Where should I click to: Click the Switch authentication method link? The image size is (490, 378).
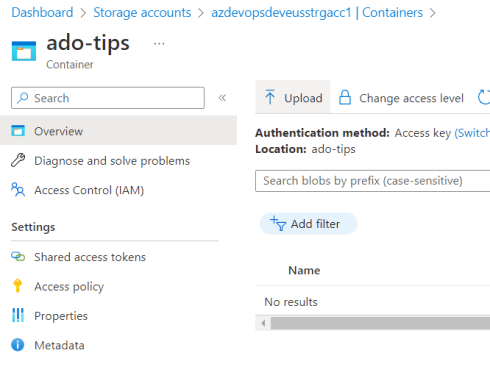[472, 133]
